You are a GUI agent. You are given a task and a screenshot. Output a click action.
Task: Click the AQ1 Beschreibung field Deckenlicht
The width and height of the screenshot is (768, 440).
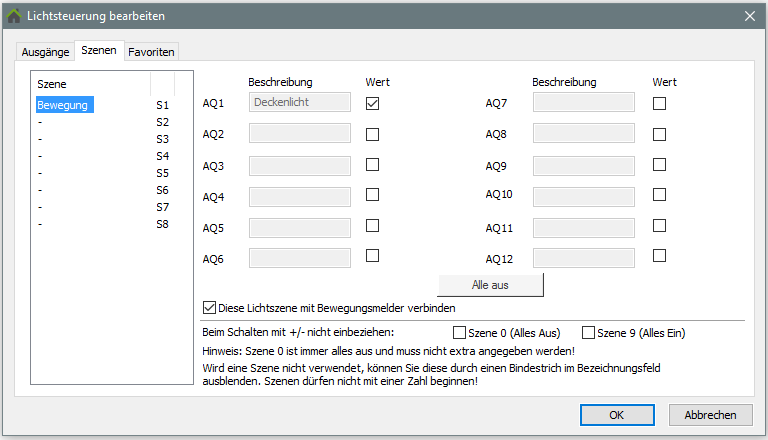pyautogui.click(x=299, y=102)
